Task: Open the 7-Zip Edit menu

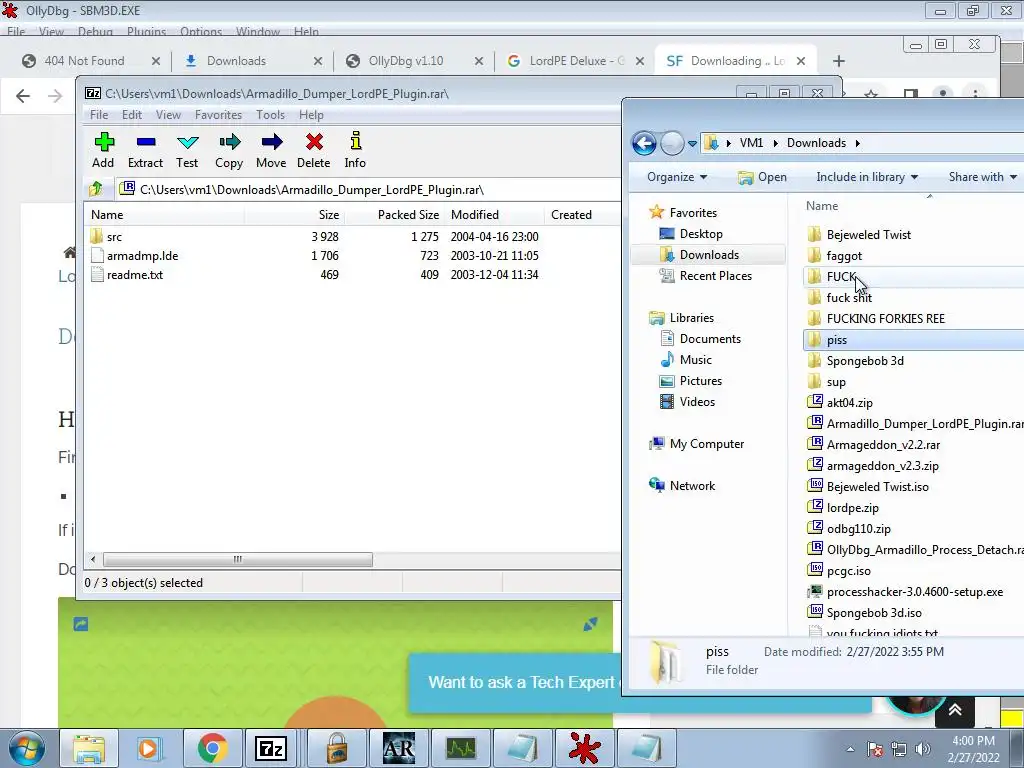Action: [132, 115]
